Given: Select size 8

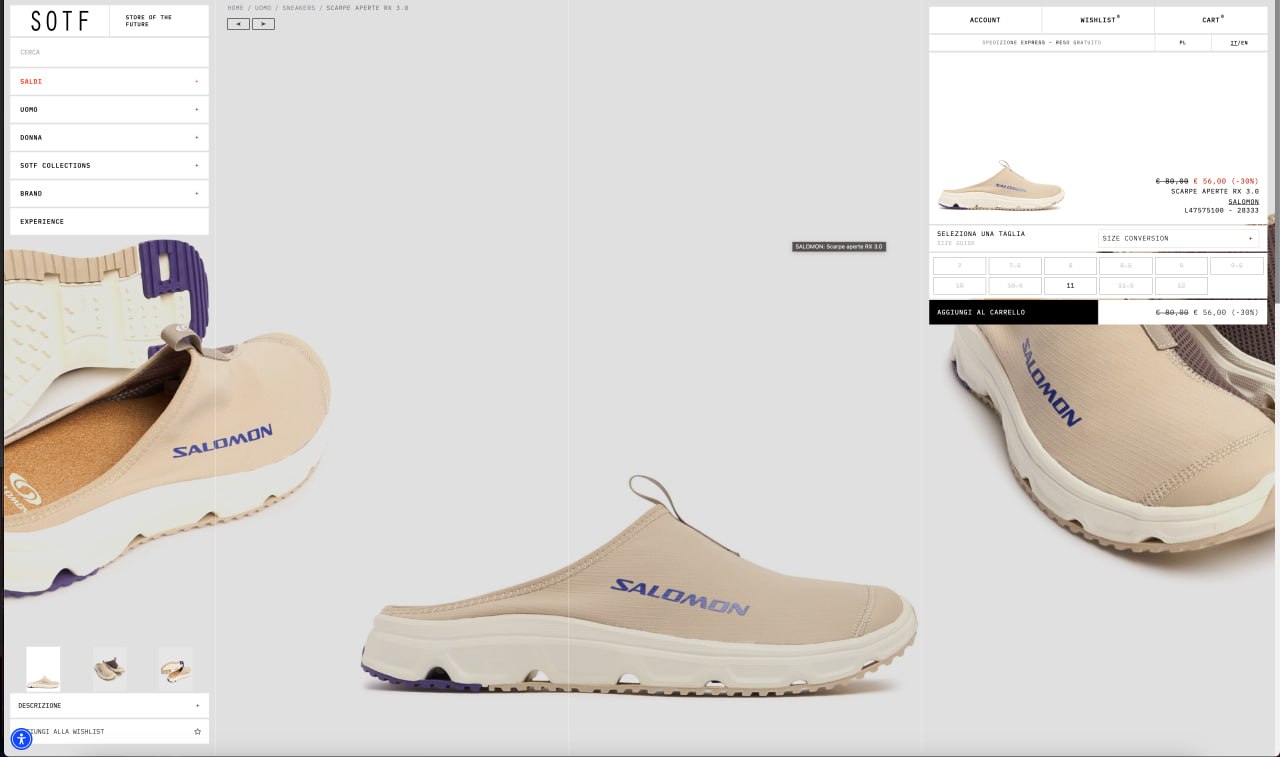Looking at the screenshot, I should [1070, 266].
